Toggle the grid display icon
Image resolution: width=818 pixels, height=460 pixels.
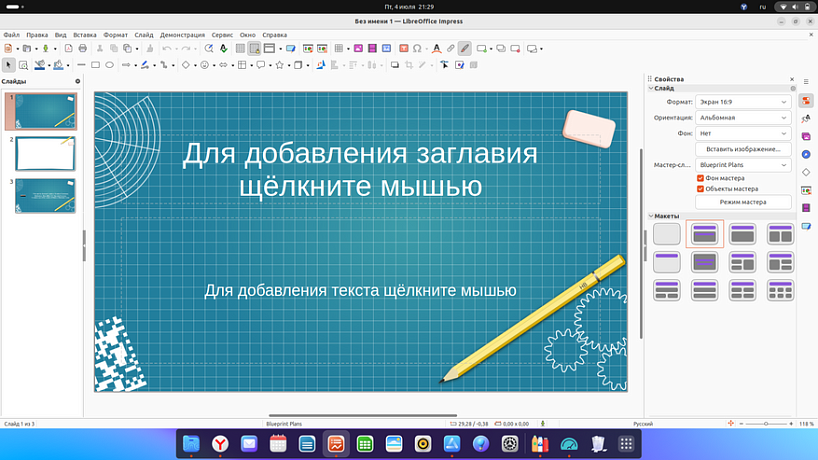point(240,48)
